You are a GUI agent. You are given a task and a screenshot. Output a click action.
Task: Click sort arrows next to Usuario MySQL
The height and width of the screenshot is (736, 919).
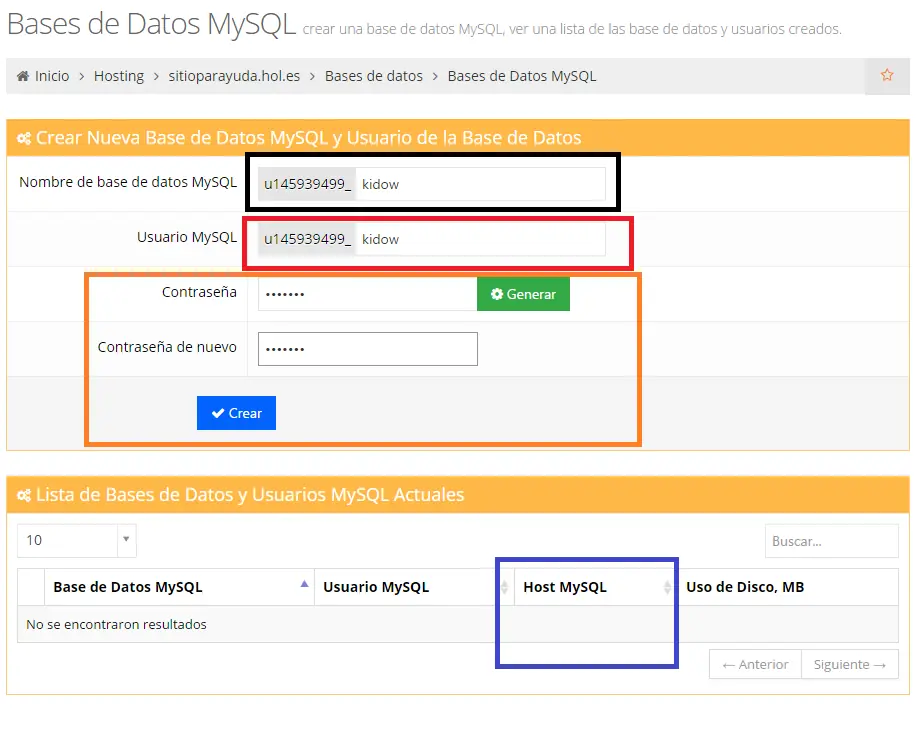tap(504, 587)
